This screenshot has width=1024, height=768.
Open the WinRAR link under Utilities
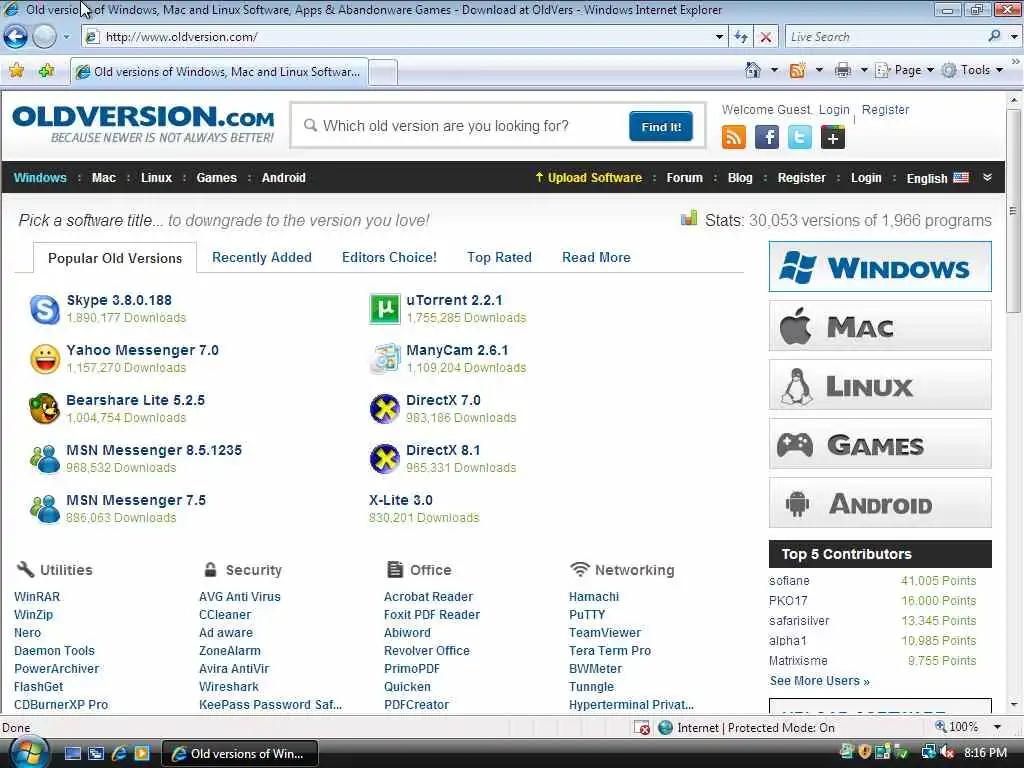coord(37,596)
